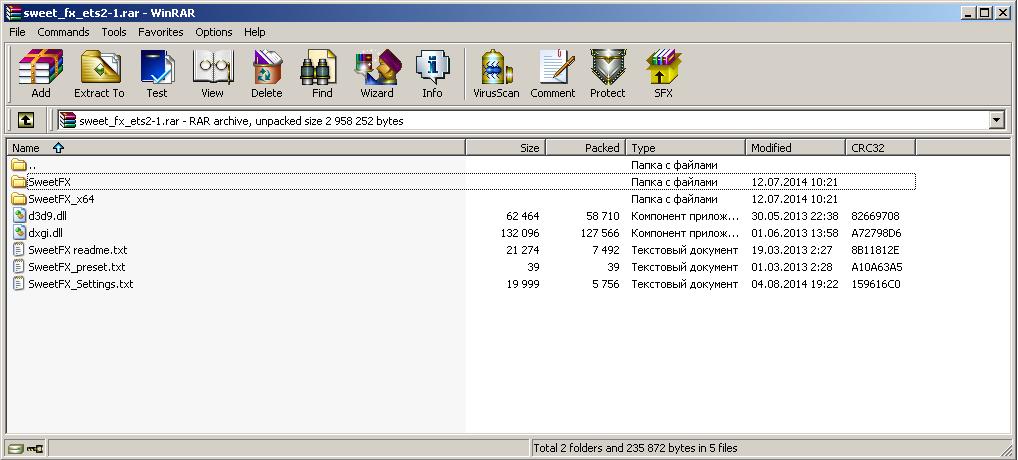Sort by CRC32 column header
The width and height of the screenshot is (1018, 460).
coord(880,148)
